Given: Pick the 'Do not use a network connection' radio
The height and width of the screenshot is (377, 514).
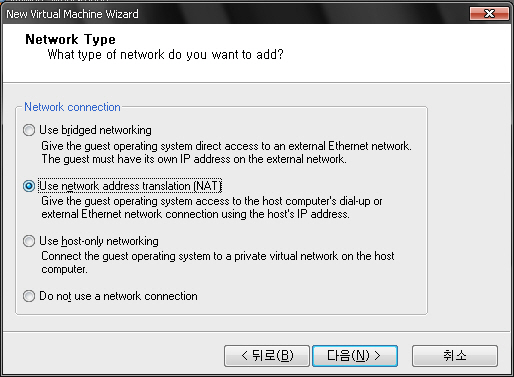Looking at the screenshot, I should pos(29,296).
